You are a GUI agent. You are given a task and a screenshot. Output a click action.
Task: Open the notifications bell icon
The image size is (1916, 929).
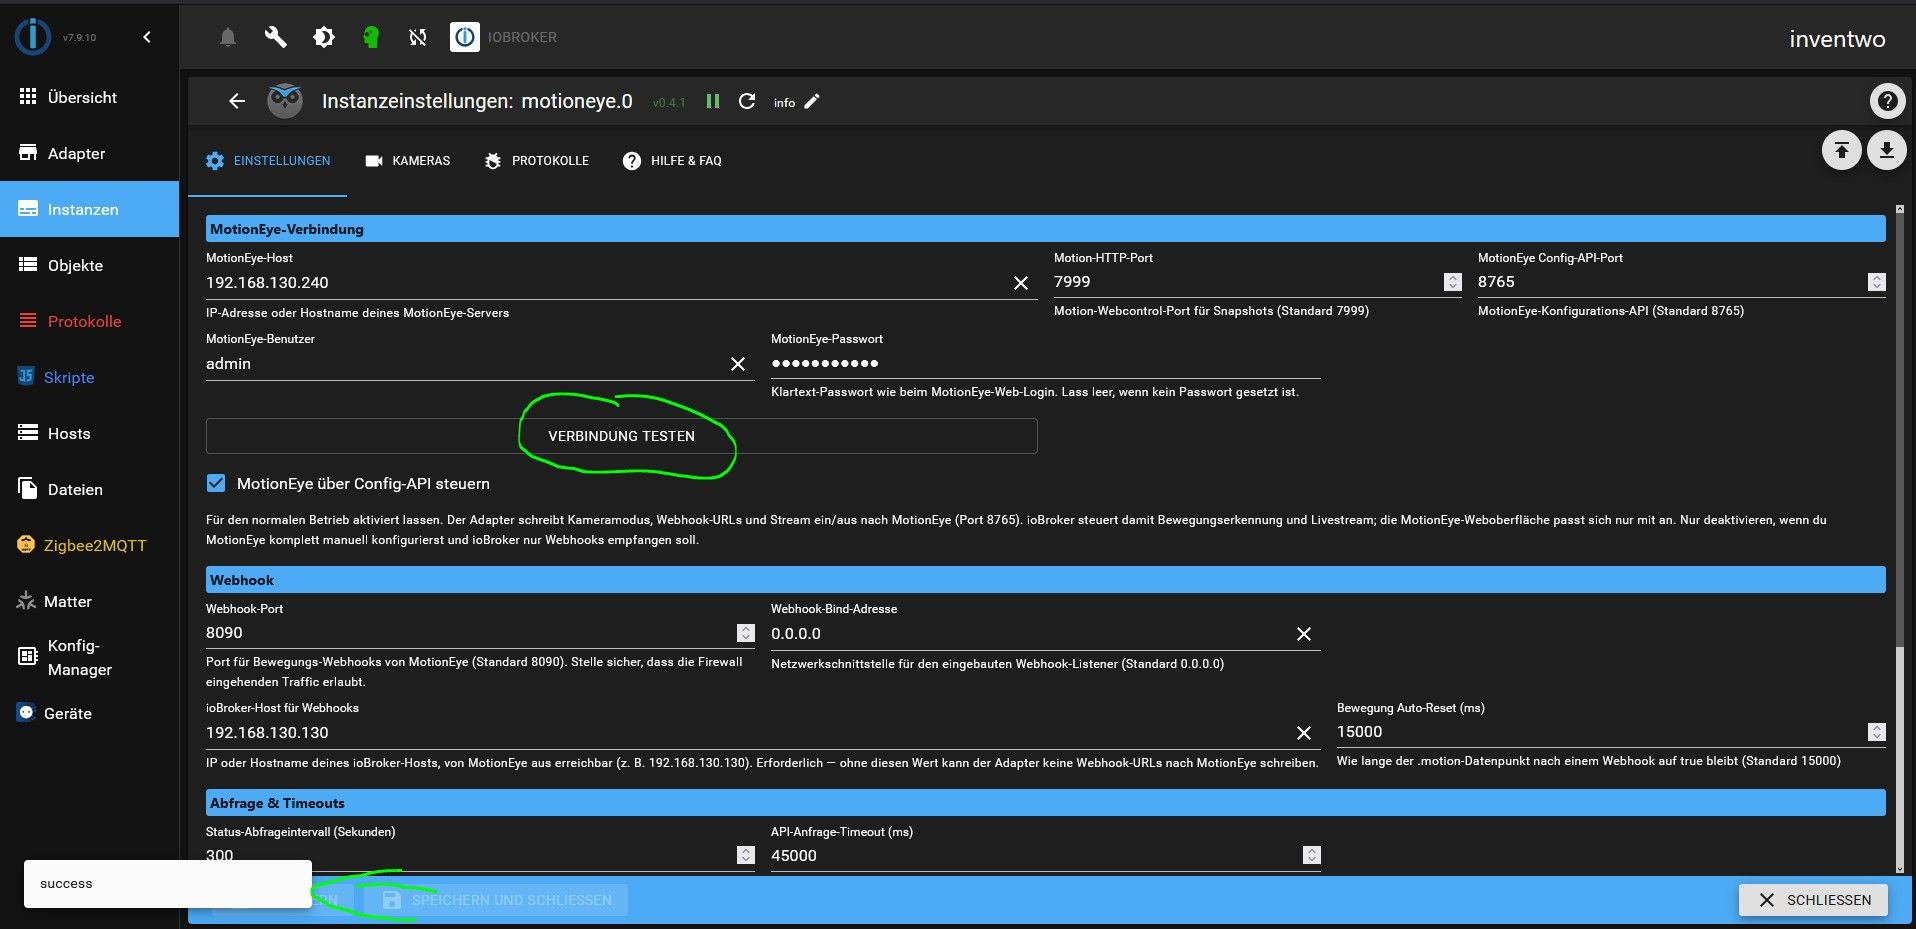(228, 38)
